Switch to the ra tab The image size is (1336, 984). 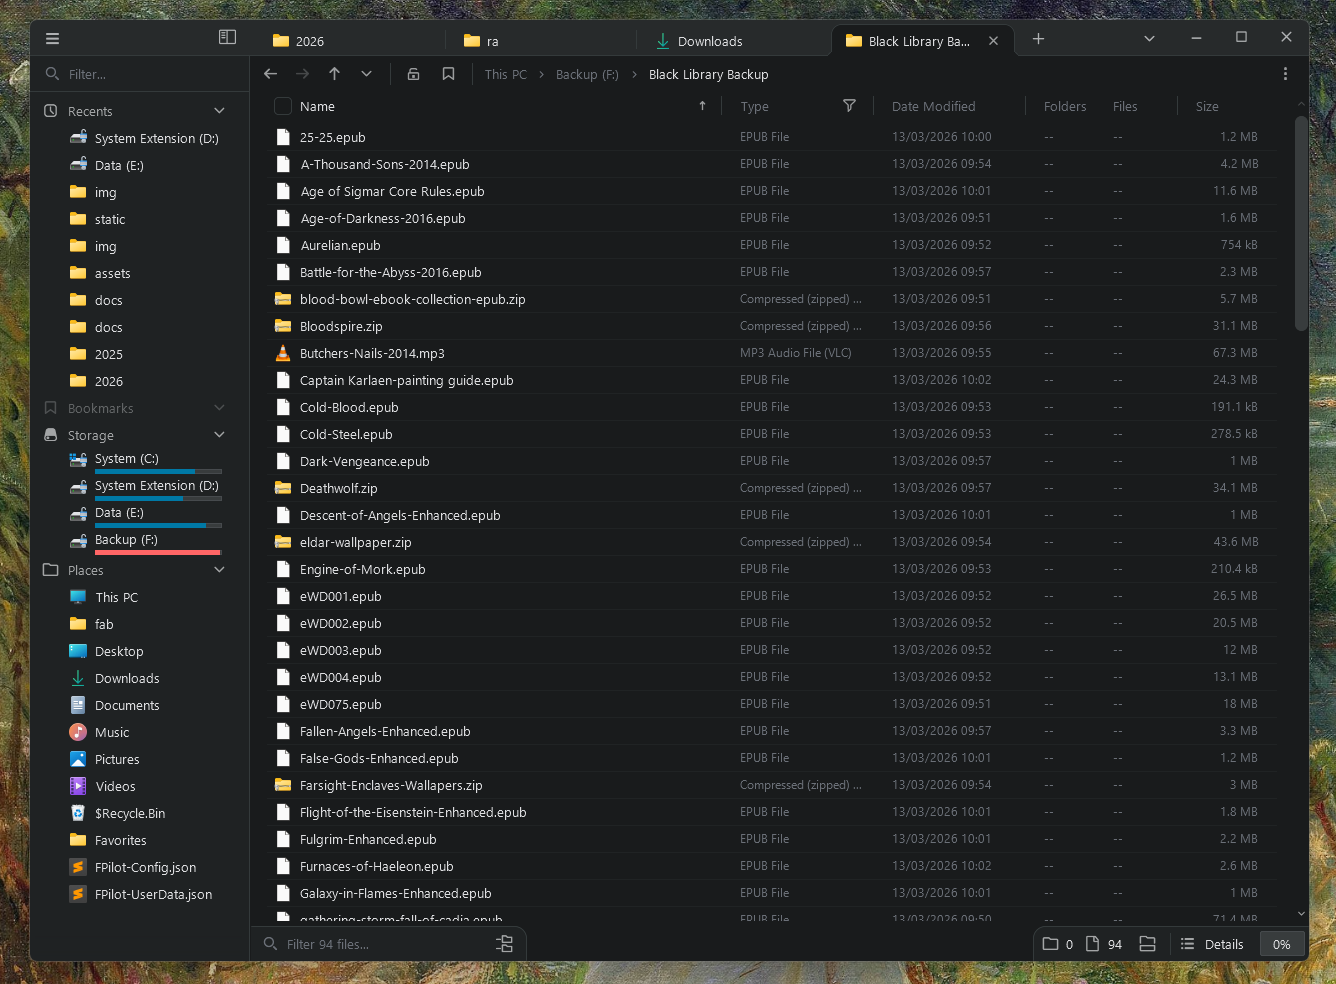click(x=541, y=41)
